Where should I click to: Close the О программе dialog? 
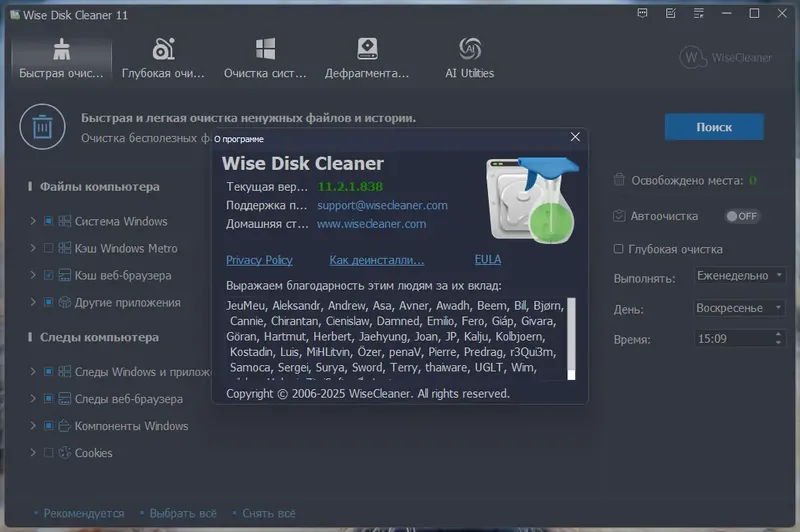click(575, 137)
